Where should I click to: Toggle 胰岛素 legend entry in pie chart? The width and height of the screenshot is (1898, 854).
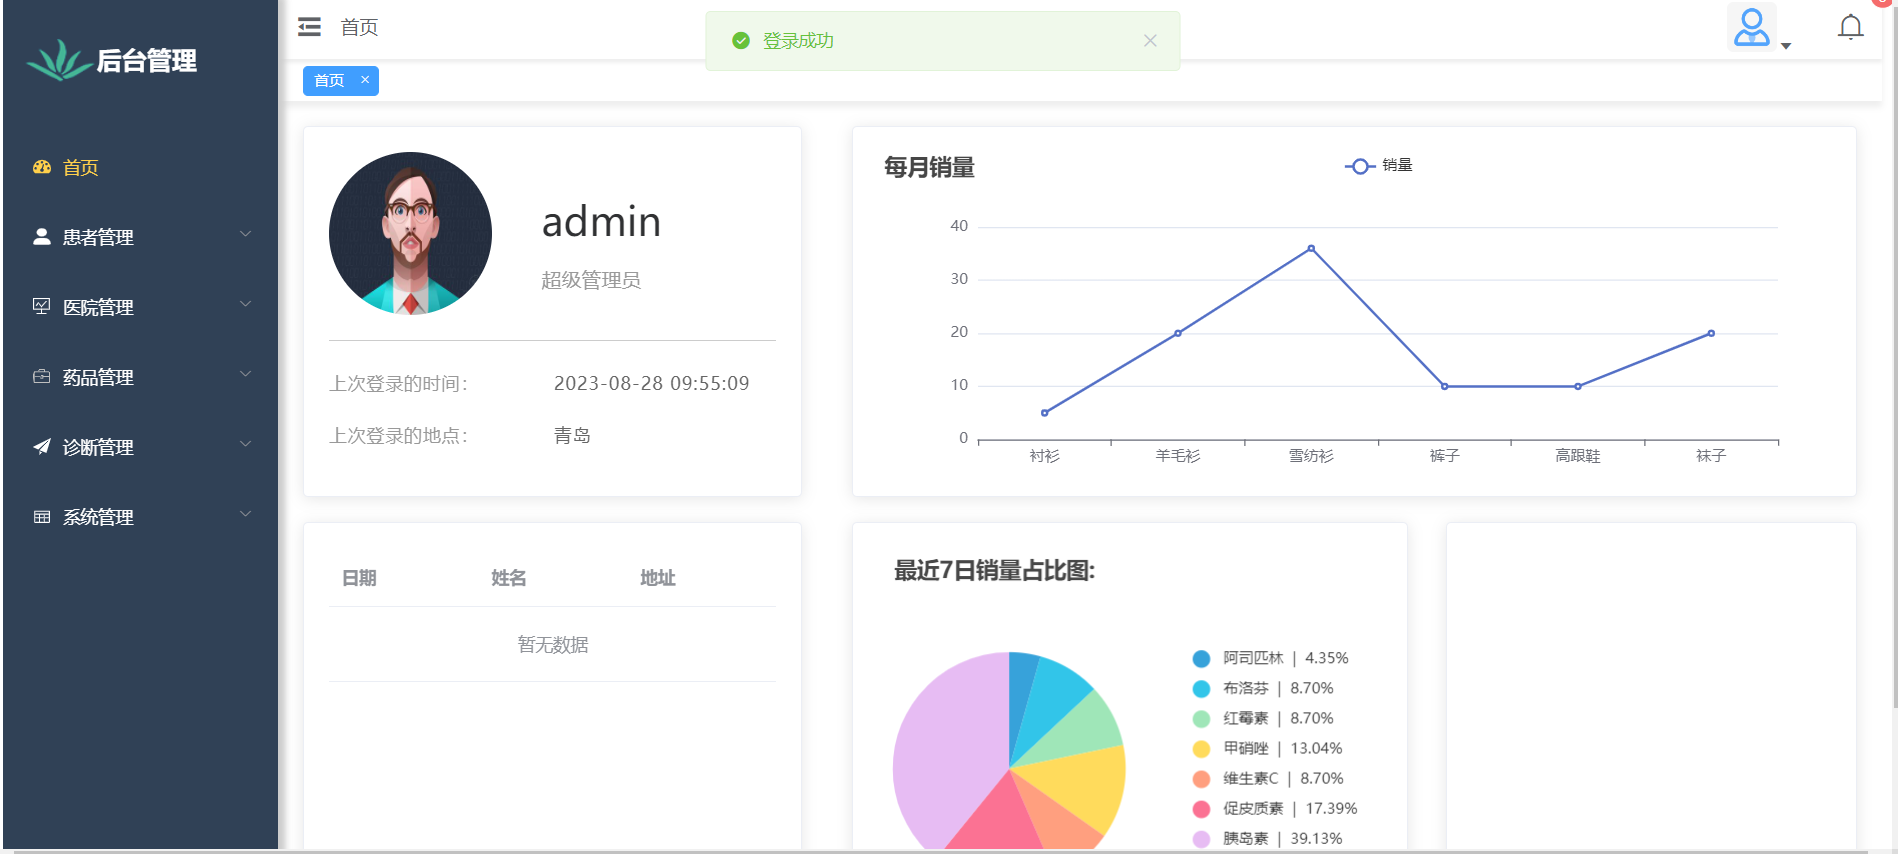tap(1267, 838)
